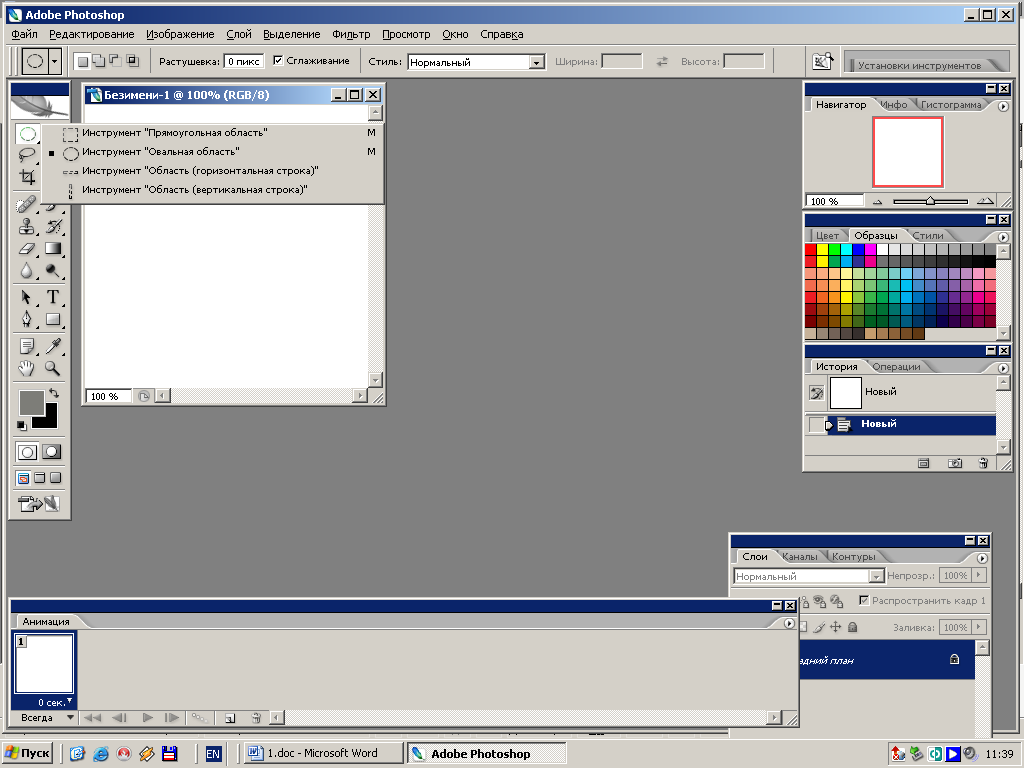The image size is (1024, 768).
Task: Play the animation
Action: (x=148, y=718)
